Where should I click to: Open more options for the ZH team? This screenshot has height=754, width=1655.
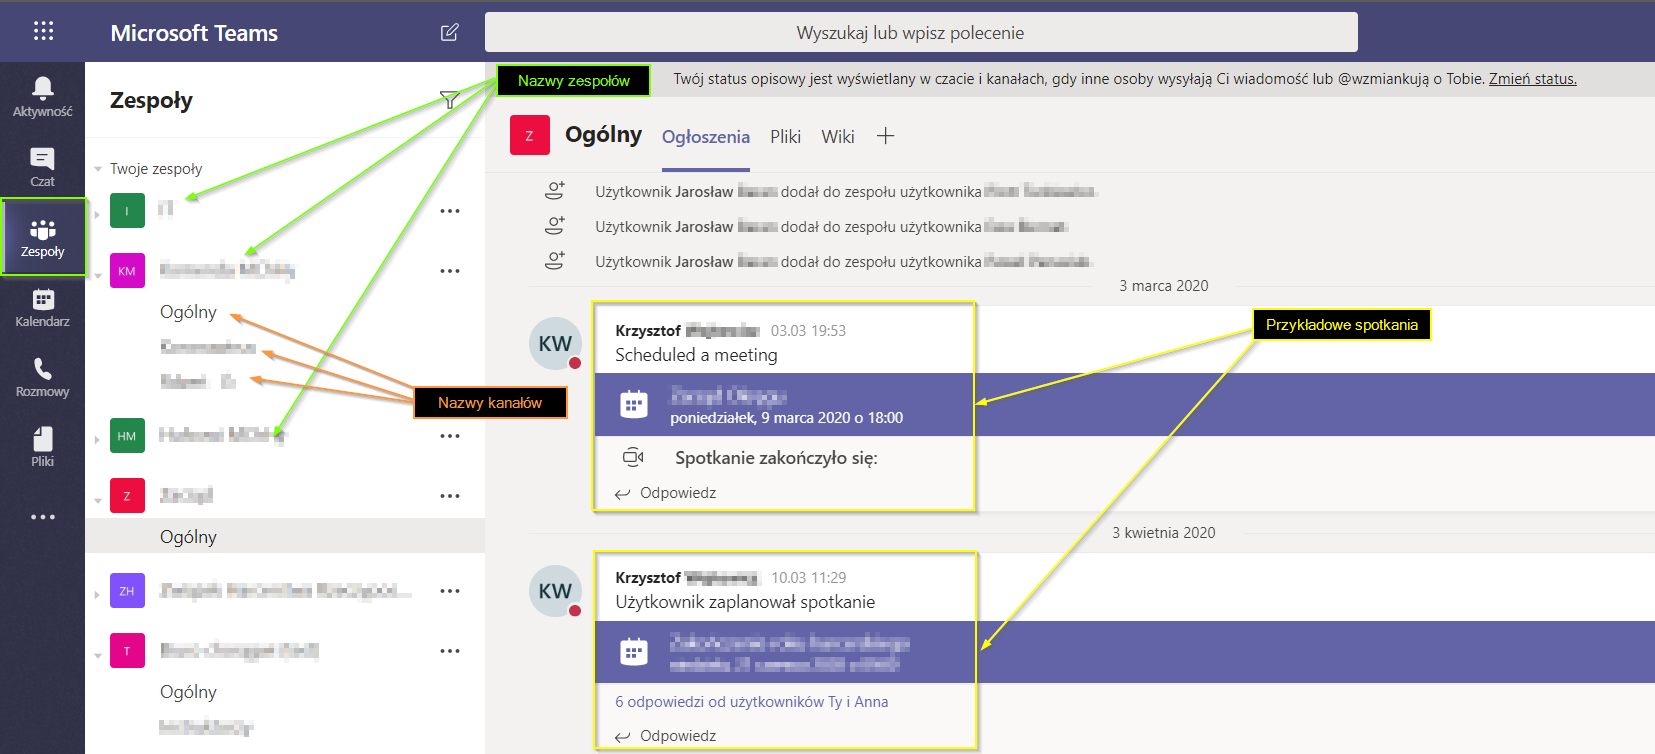pyautogui.click(x=450, y=591)
